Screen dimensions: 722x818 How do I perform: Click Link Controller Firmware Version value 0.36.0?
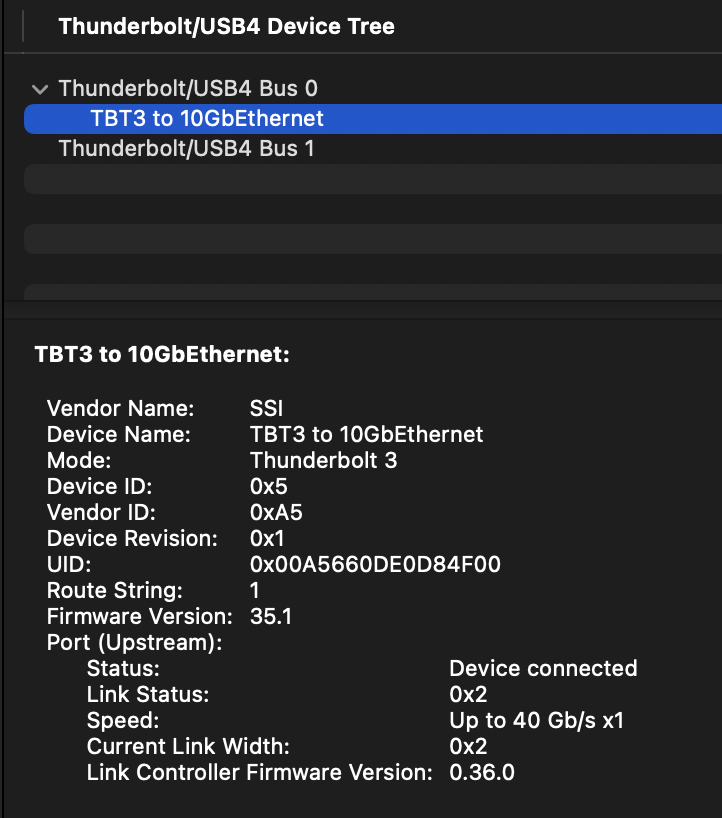(482, 773)
